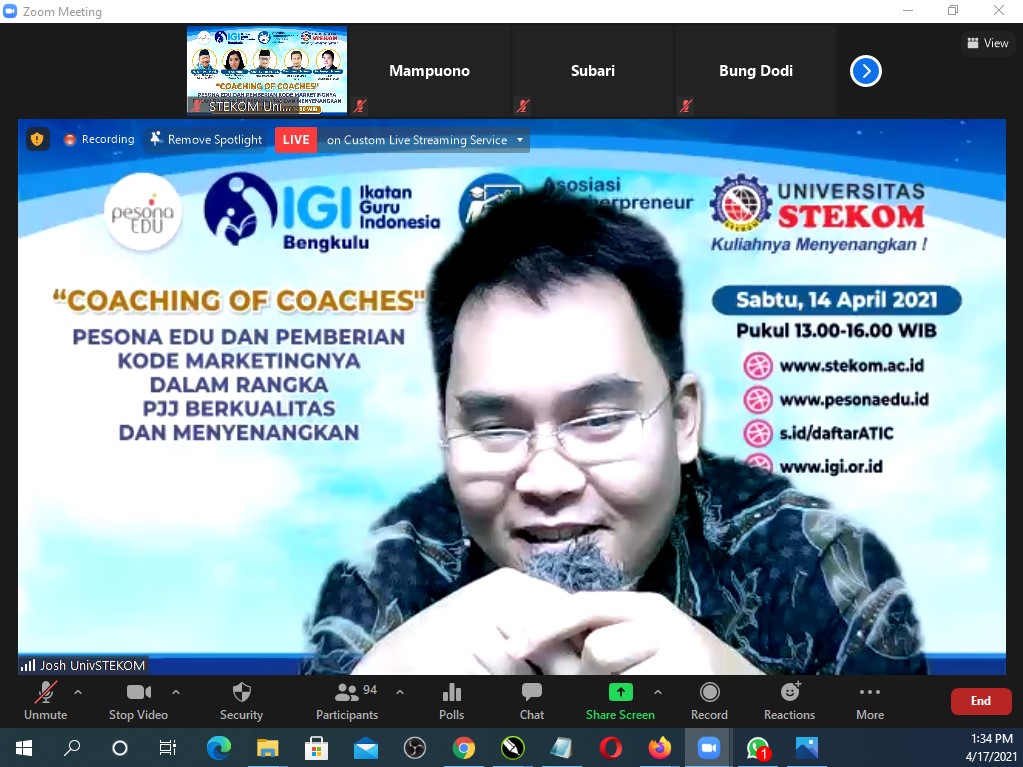This screenshot has height=767, width=1023.
Task: Switch to Zoom taskbar icon
Action: [x=709, y=747]
